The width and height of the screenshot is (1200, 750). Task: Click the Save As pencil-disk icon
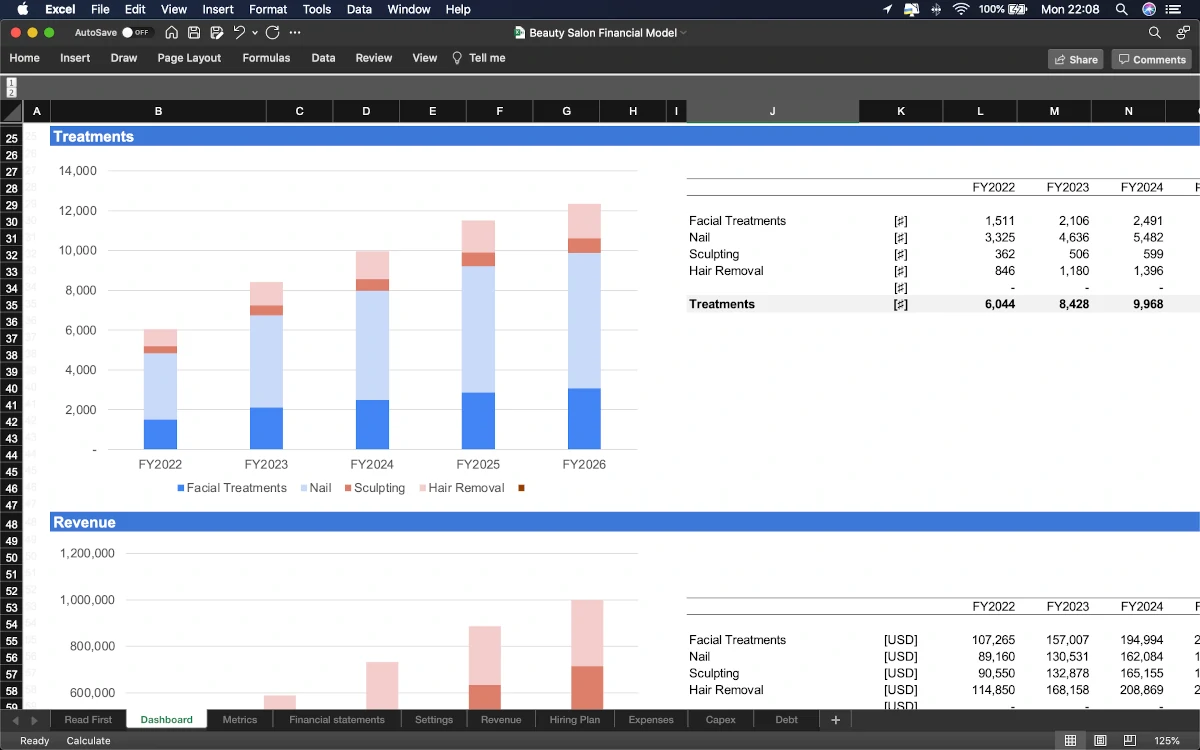coord(216,33)
